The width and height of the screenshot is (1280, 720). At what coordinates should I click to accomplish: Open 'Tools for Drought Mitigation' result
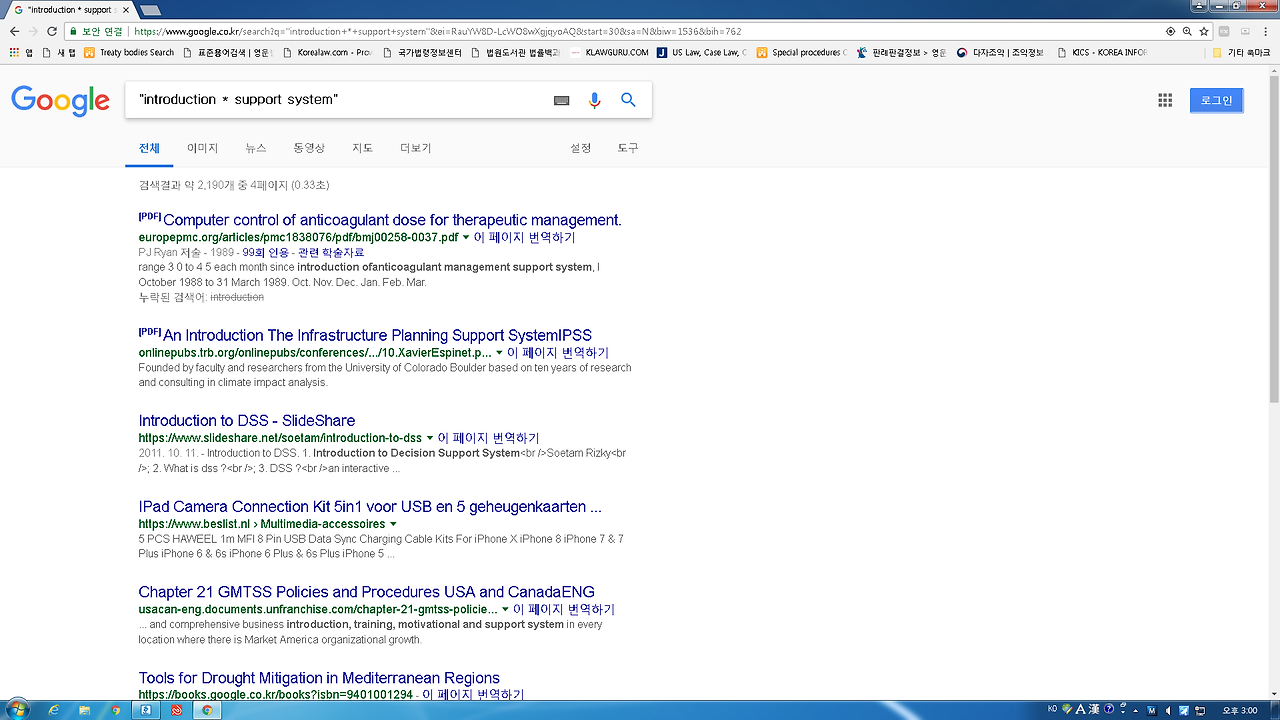[x=319, y=678]
